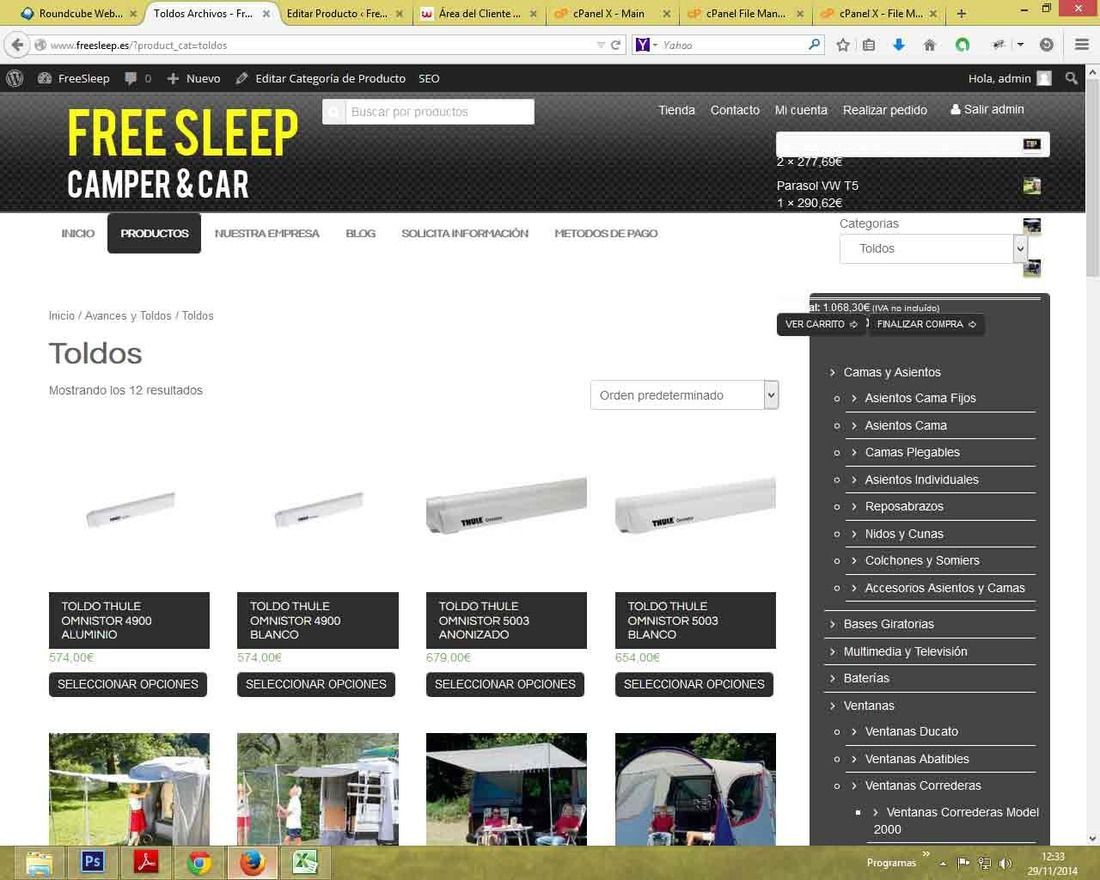Open Toldo Thule Omnistor 4900 Blanco image
The height and width of the screenshot is (880, 1100).
[x=318, y=509]
